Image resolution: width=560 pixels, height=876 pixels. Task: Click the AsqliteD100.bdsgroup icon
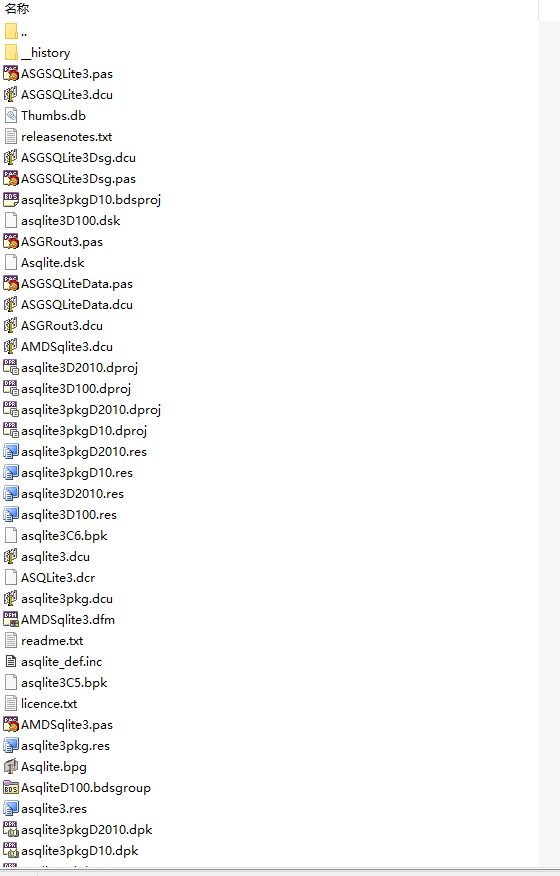point(11,788)
